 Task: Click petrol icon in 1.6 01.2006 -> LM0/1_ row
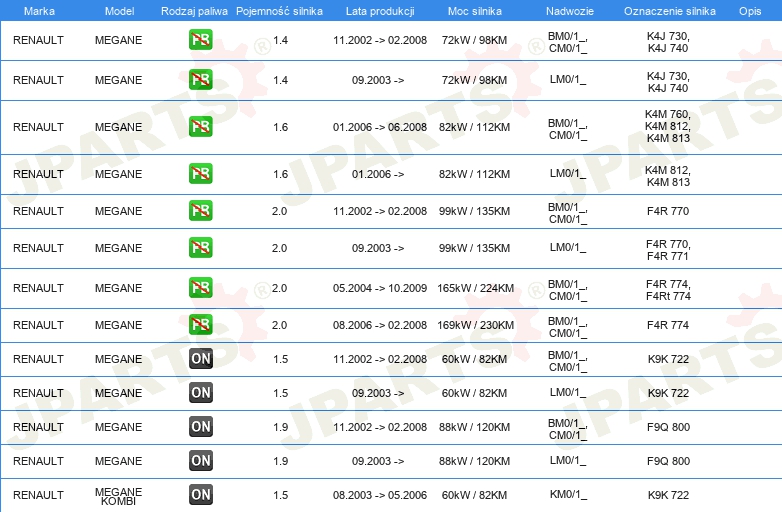coord(200,173)
